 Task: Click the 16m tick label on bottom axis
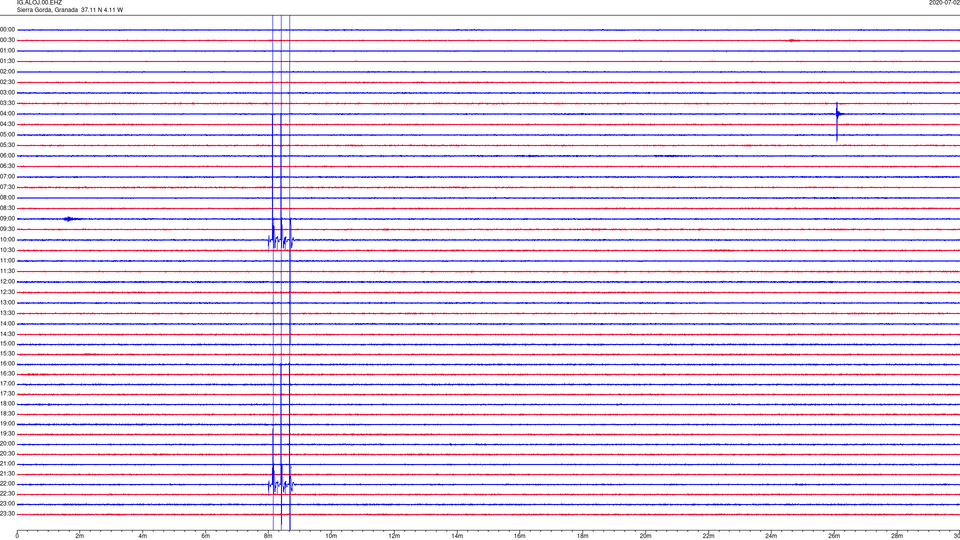point(520,536)
